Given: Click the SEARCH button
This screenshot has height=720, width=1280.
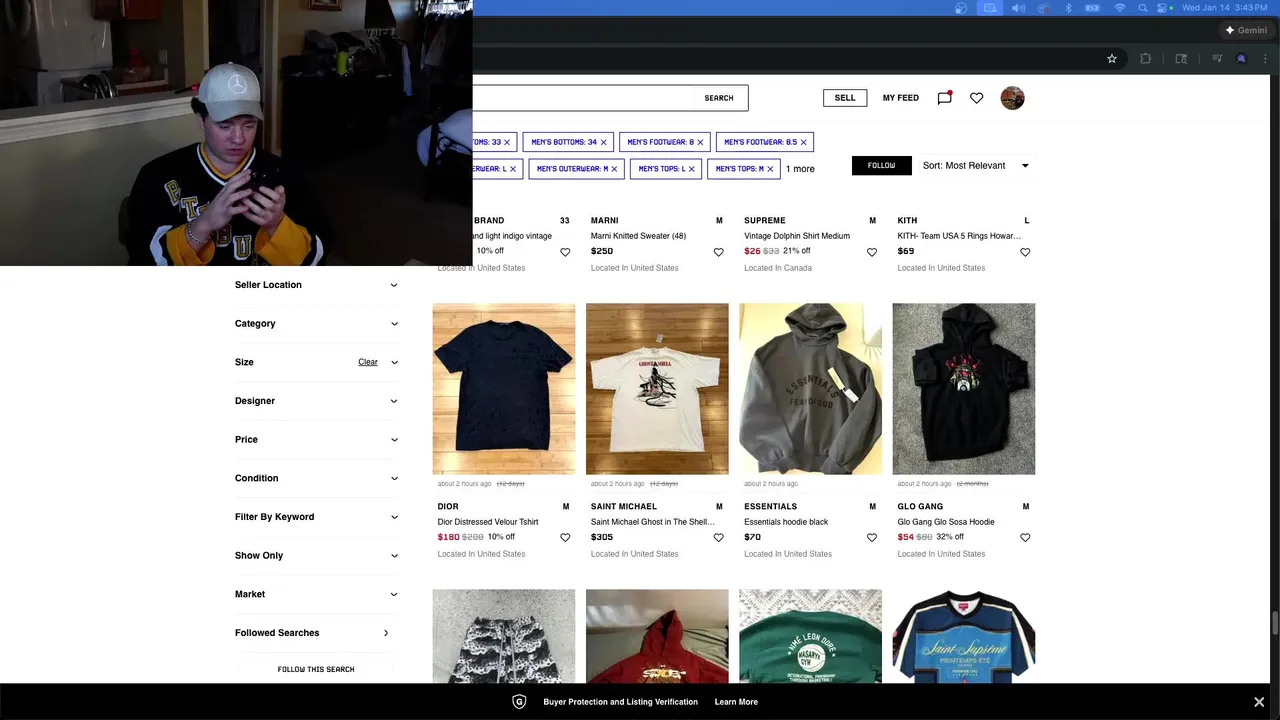Looking at the screenshot, I should pyautogui.click(x=719, y=98).
